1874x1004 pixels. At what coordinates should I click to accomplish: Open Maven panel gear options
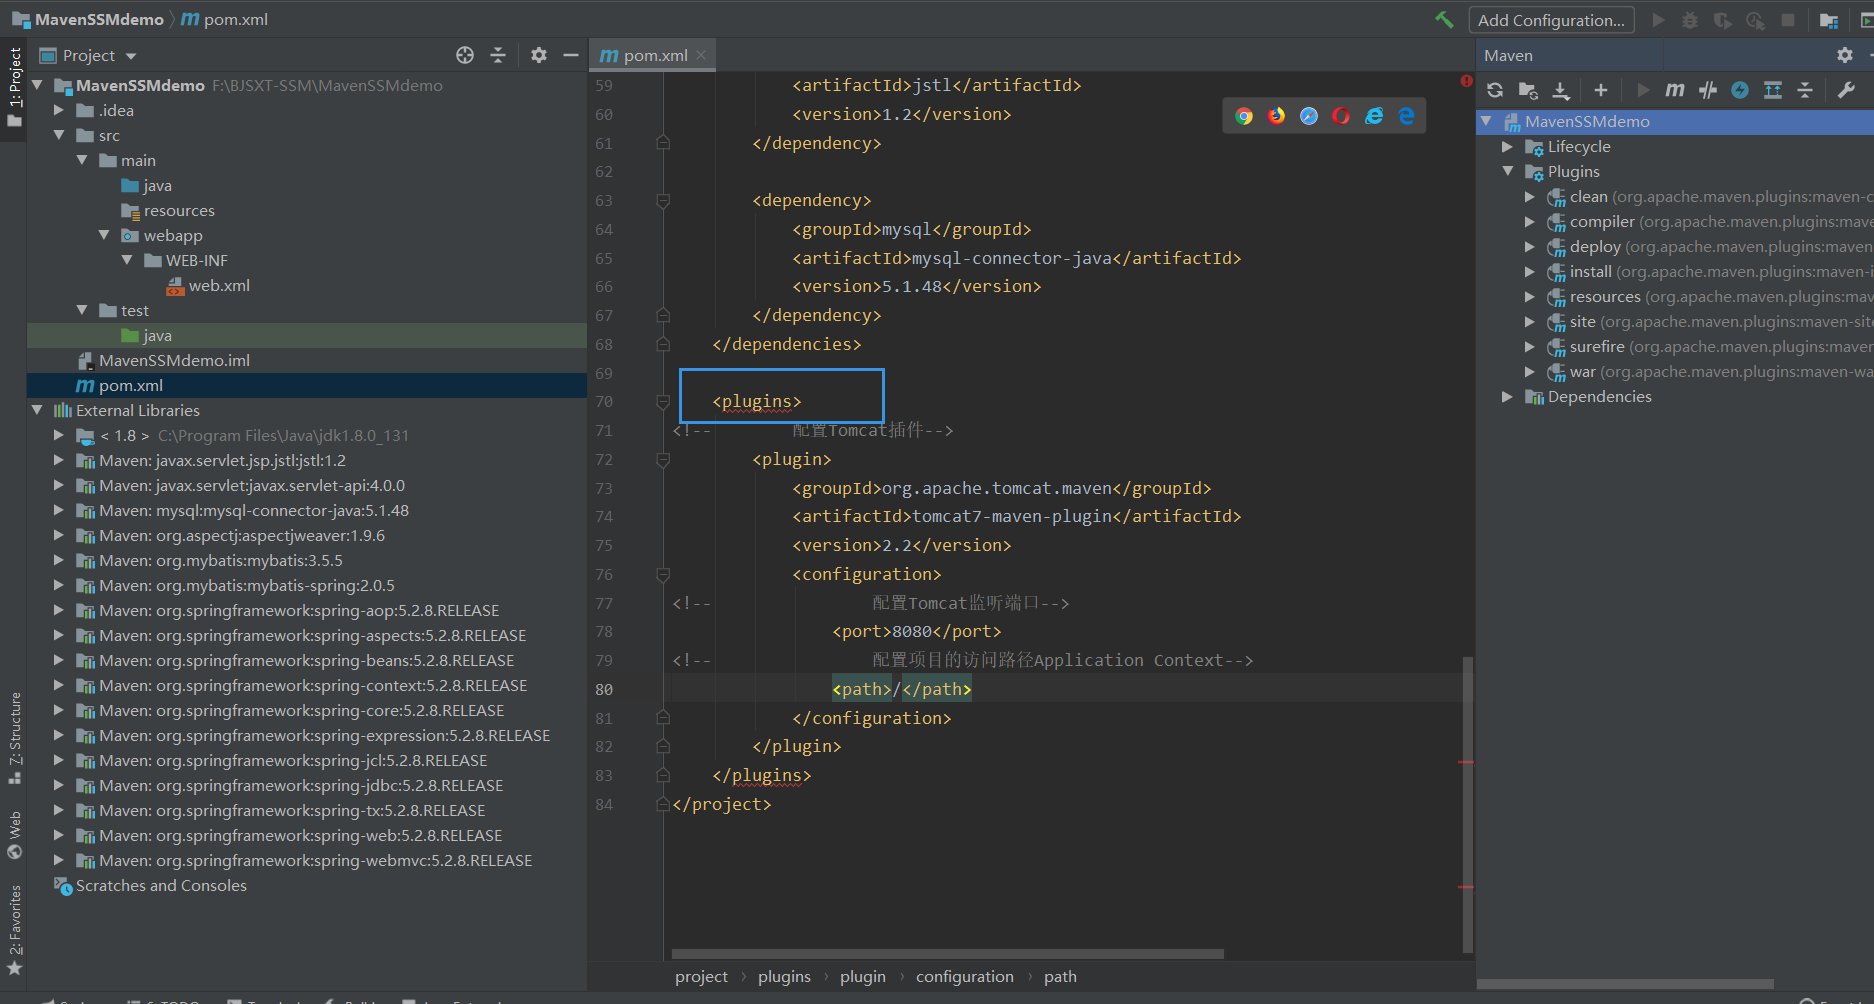pos(1845,55)
